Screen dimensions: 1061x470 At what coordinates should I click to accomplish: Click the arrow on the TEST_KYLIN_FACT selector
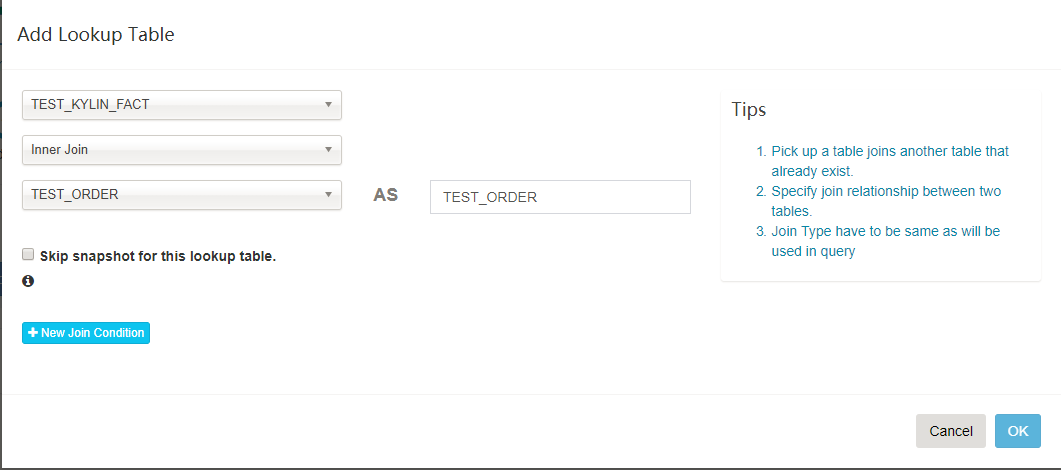(x=328, y=105)
